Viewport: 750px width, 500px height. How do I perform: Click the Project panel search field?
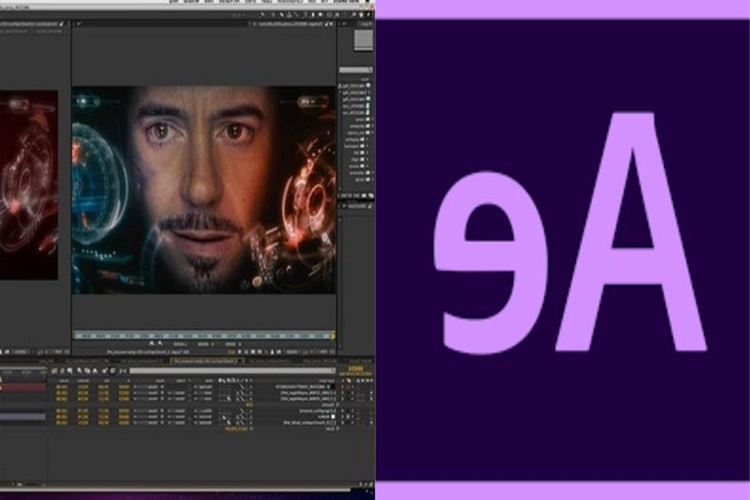click(355, 70)
